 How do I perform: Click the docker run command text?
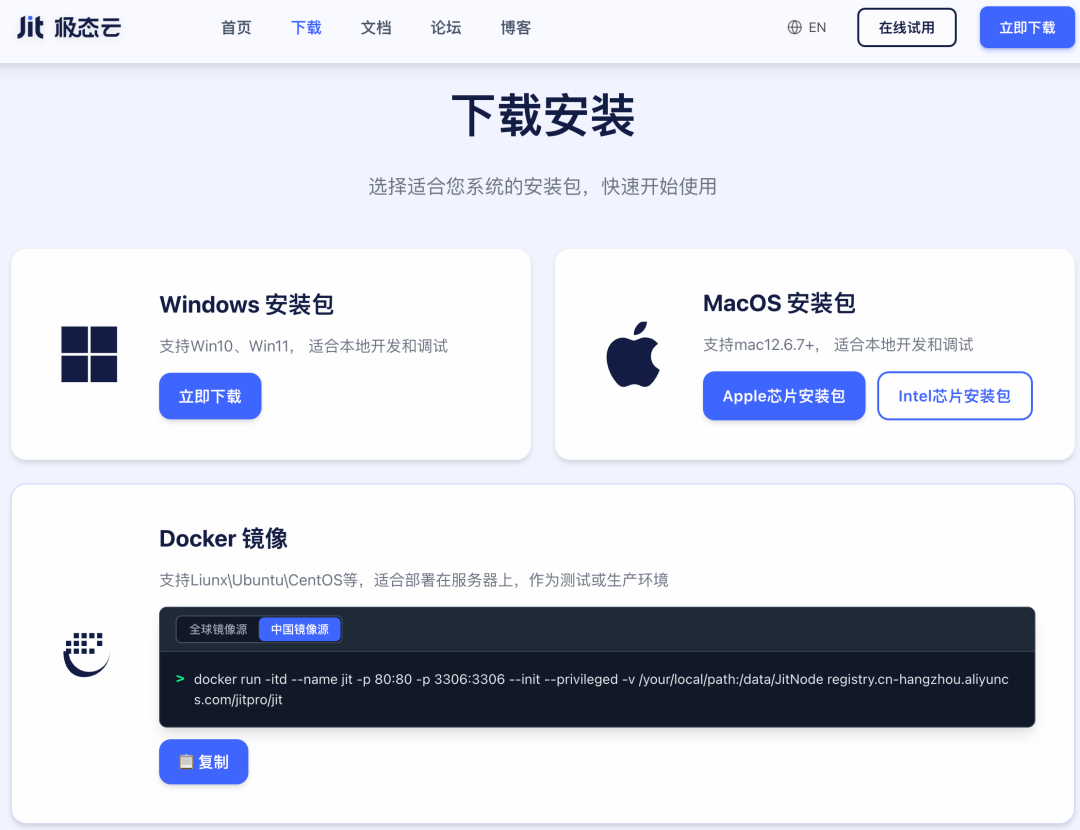[601, 689]
